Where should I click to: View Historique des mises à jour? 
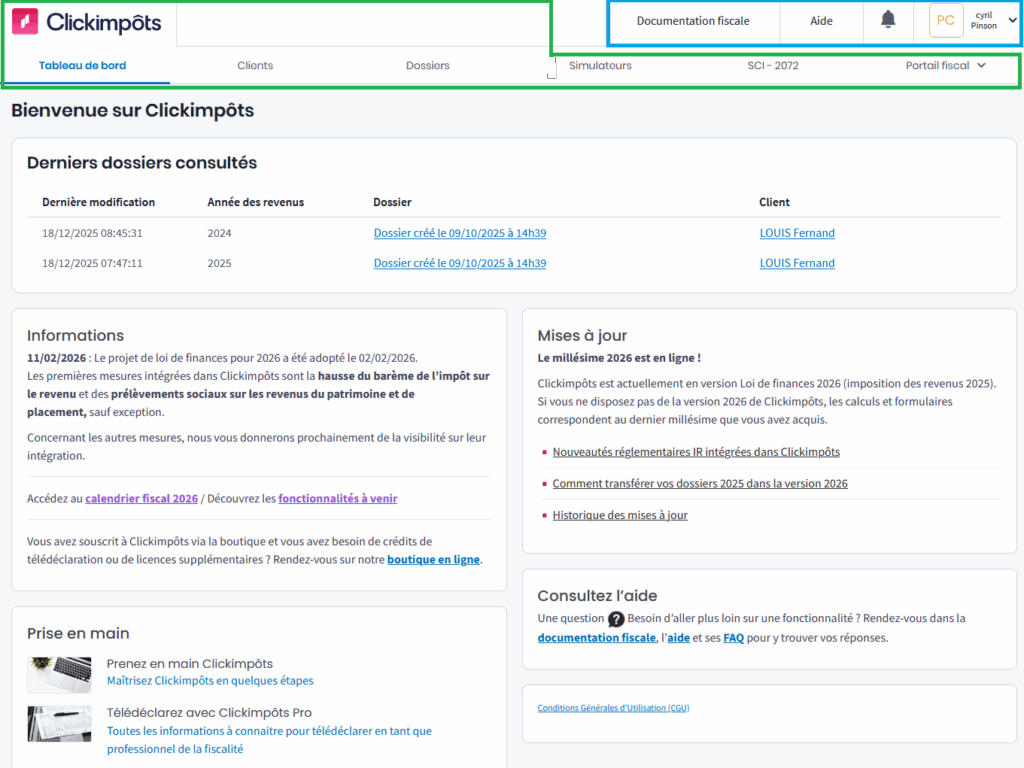click(619, 515)
